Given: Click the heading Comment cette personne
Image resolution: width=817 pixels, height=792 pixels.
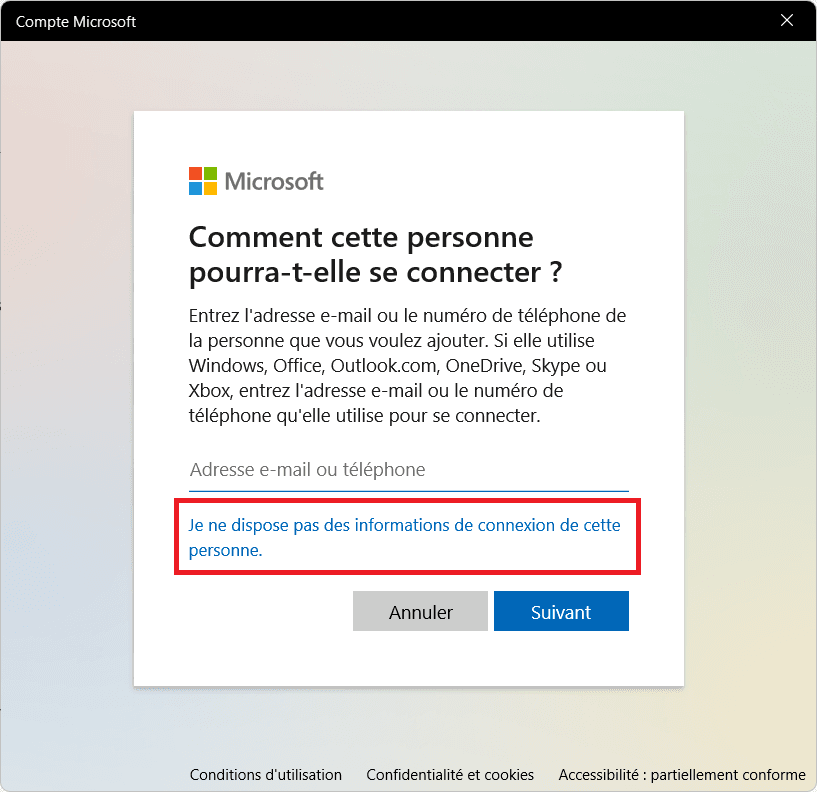Looking at the screenshot, I should (361, 237).
